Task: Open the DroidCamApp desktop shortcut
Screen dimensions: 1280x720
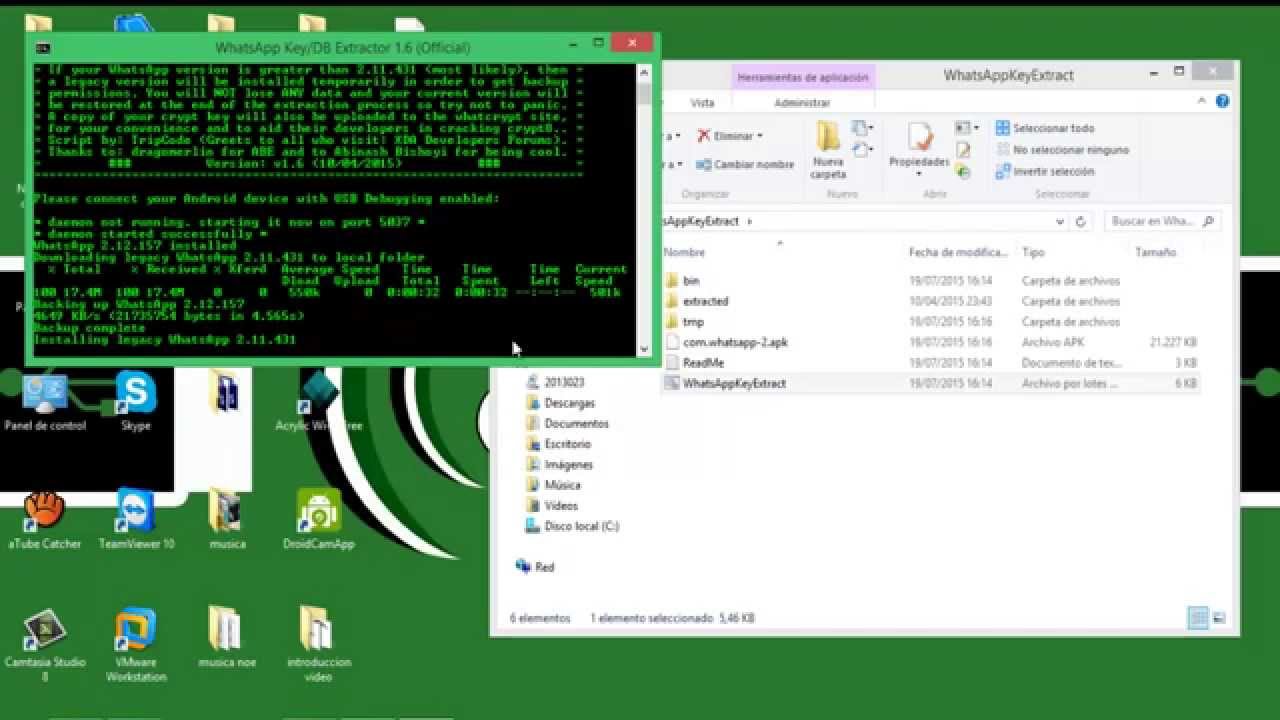Action: tap(319, 521)
